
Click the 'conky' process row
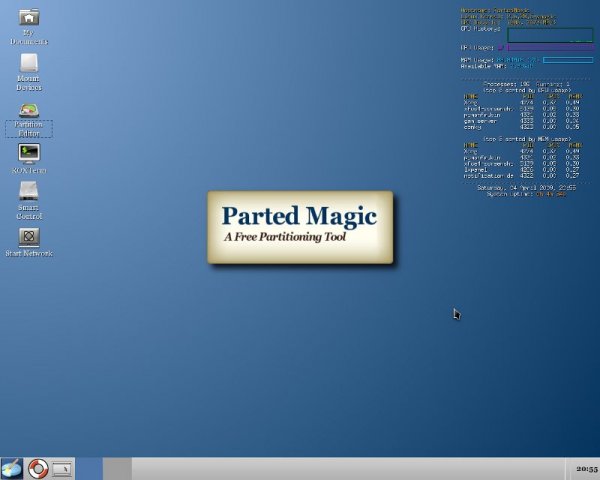522,127
